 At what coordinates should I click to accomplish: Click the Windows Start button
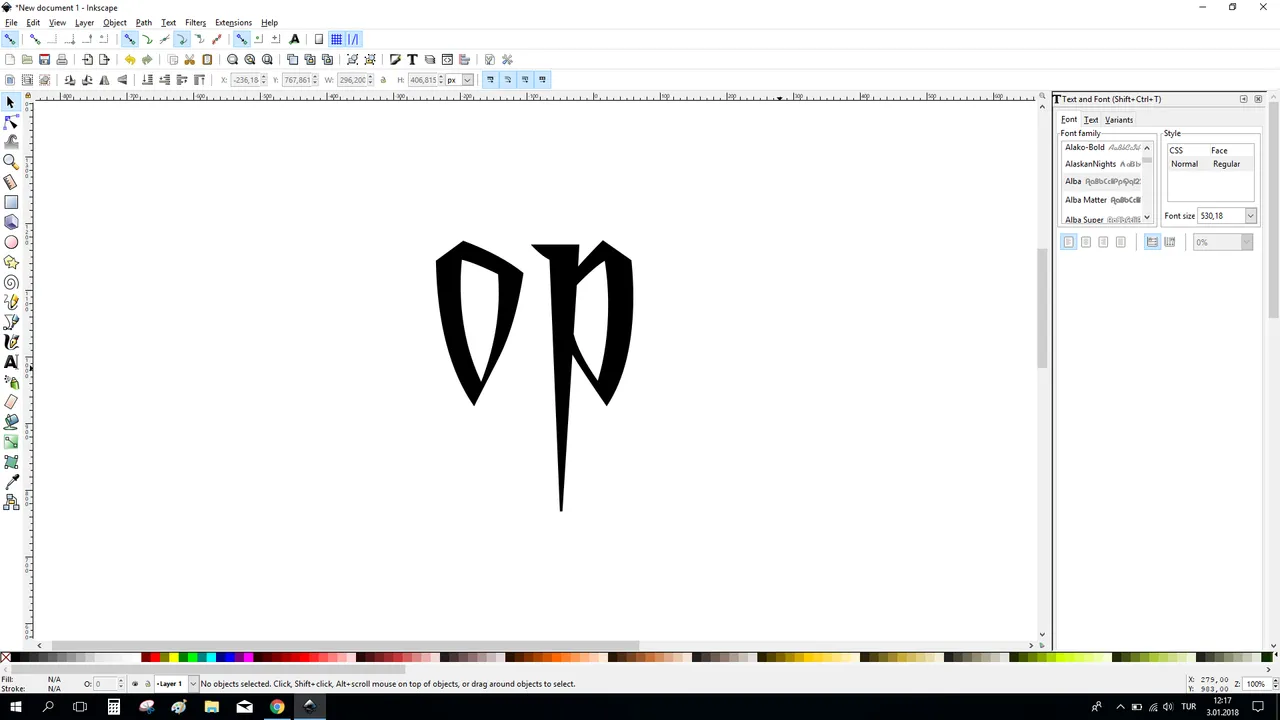pyautogui.click(x=16, y=707)
